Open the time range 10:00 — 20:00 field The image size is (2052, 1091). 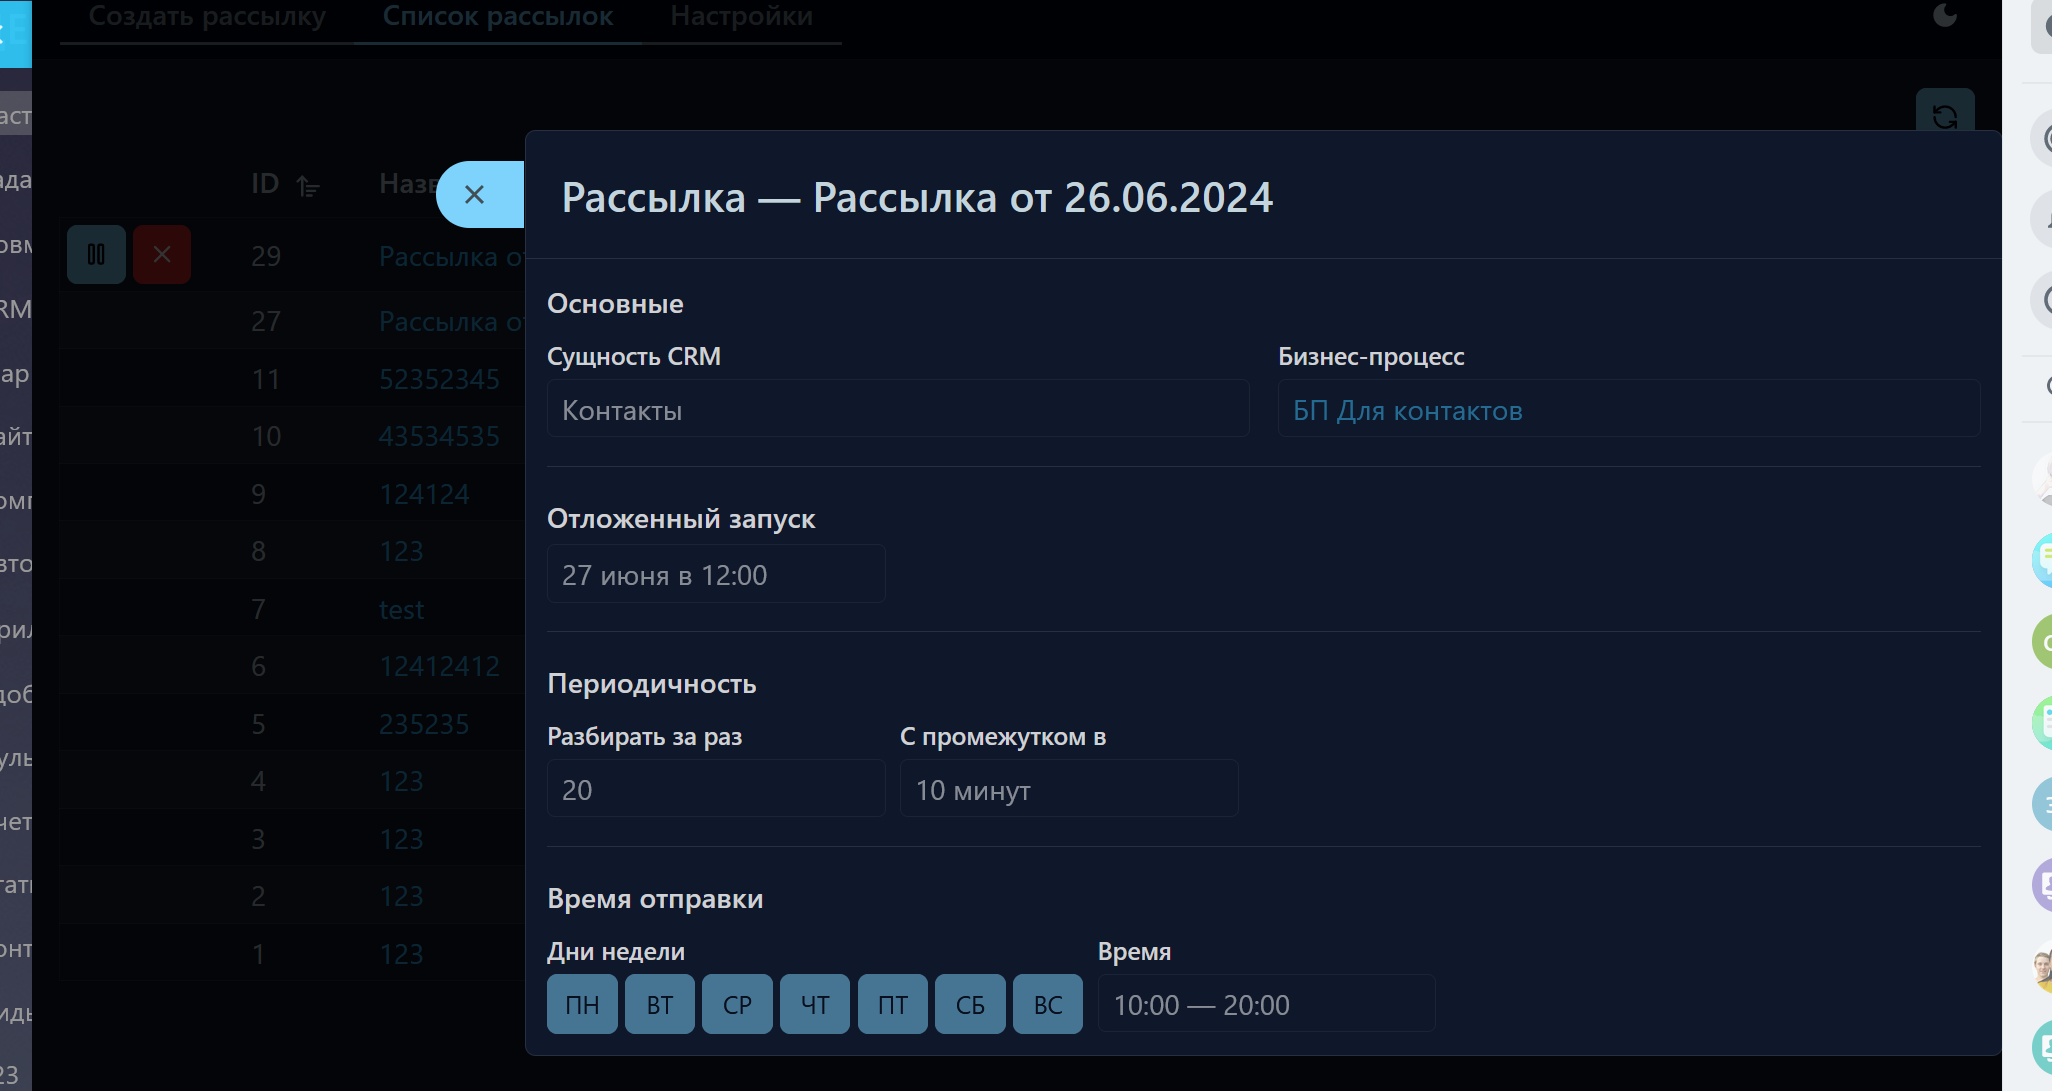coord(1265,1004)
